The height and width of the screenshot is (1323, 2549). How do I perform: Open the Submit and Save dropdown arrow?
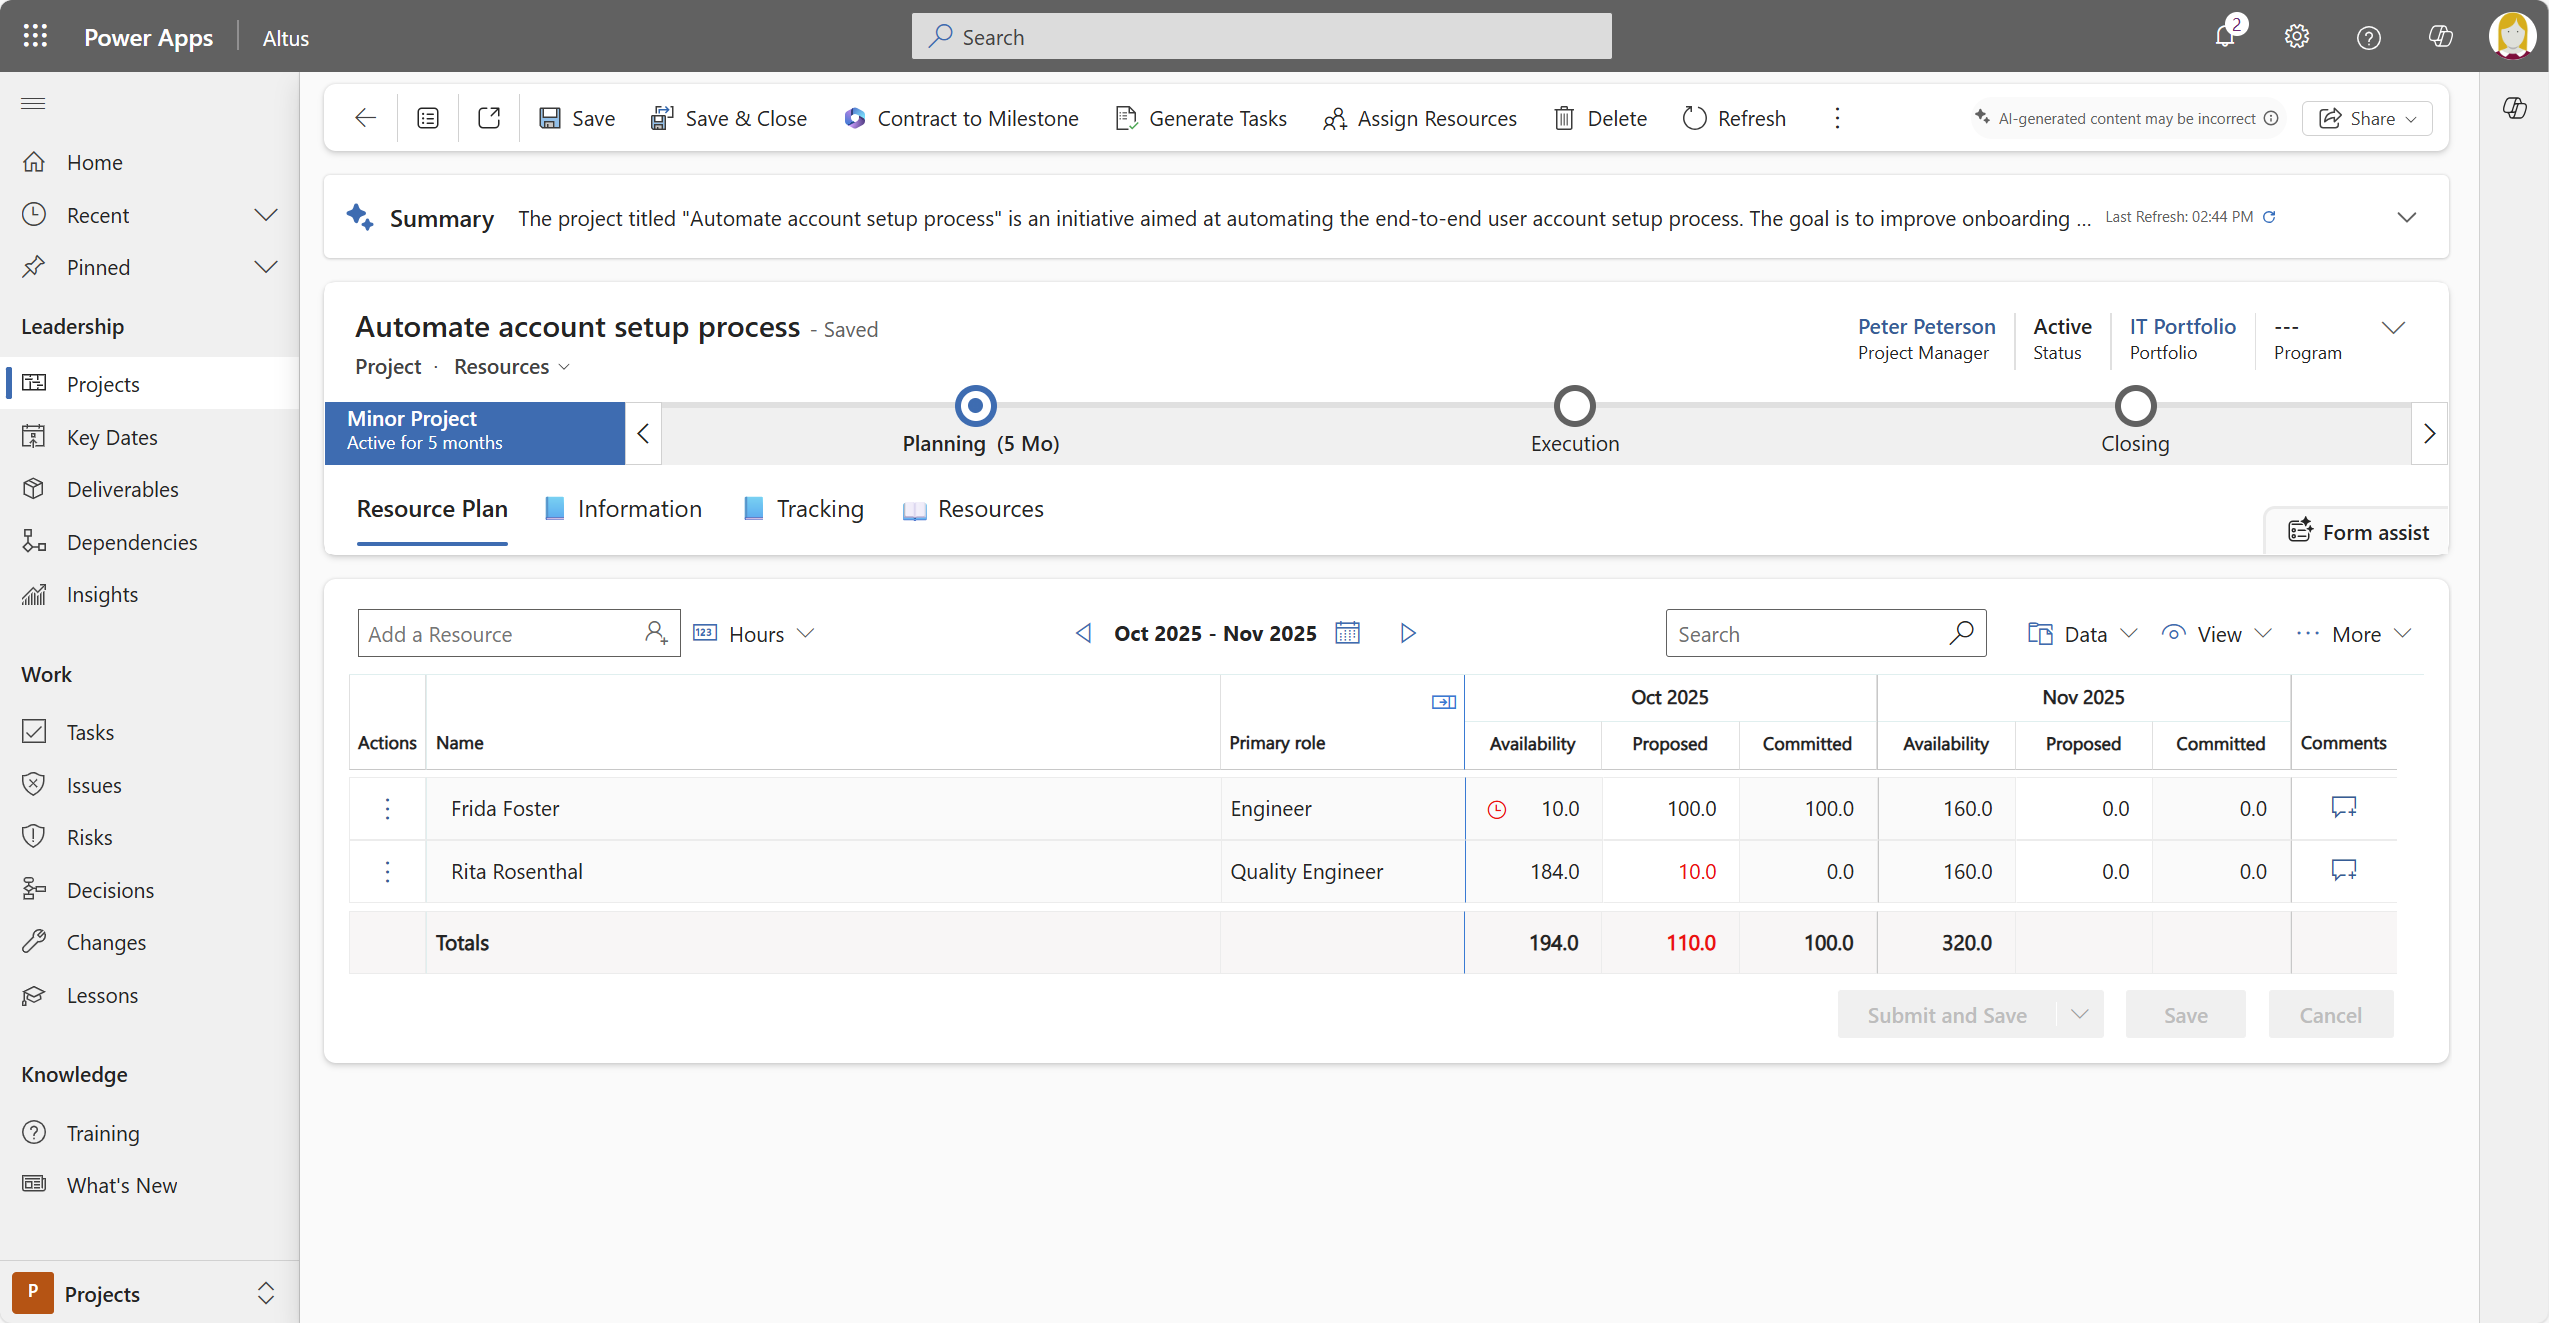(x=2078, y=1013)
